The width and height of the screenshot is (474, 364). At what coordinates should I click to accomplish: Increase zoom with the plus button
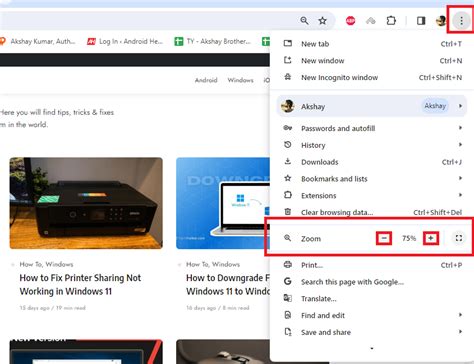point(431,238)
